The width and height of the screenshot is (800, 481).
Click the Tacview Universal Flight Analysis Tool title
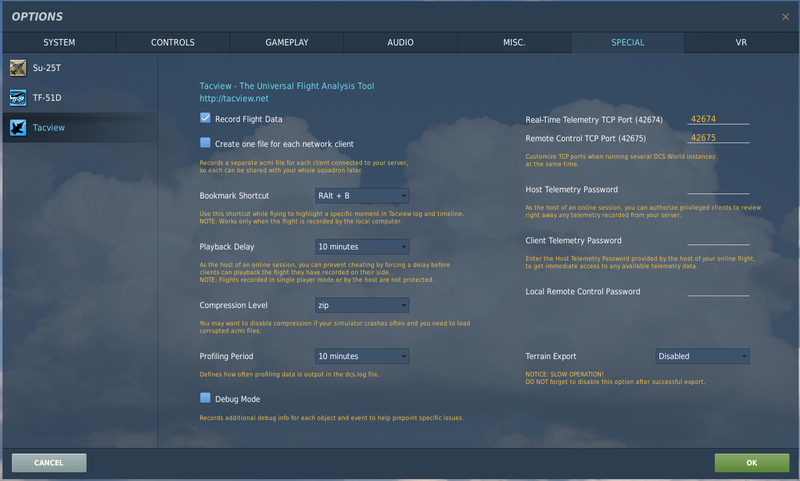(287, 86)
